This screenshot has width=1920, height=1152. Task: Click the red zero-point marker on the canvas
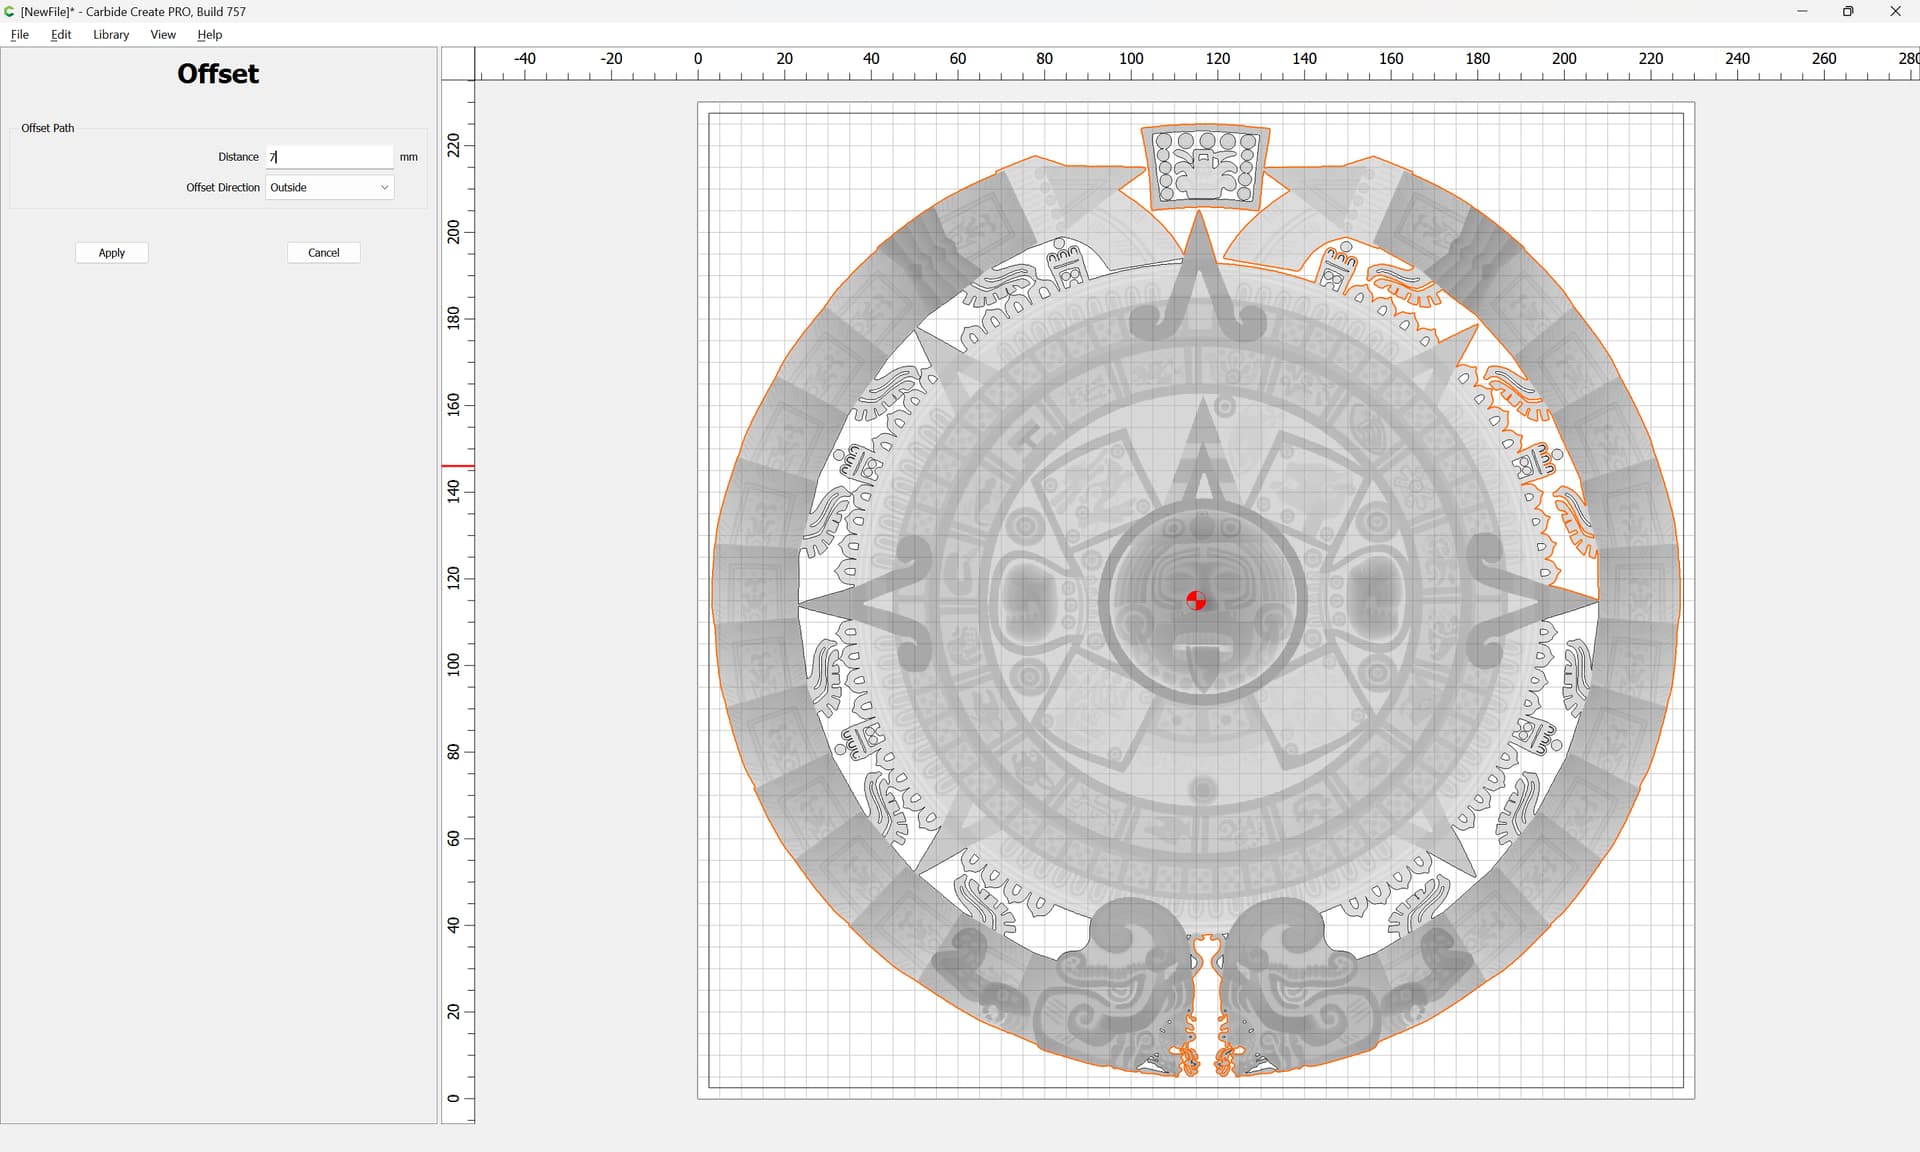(x=1196, y=600)
